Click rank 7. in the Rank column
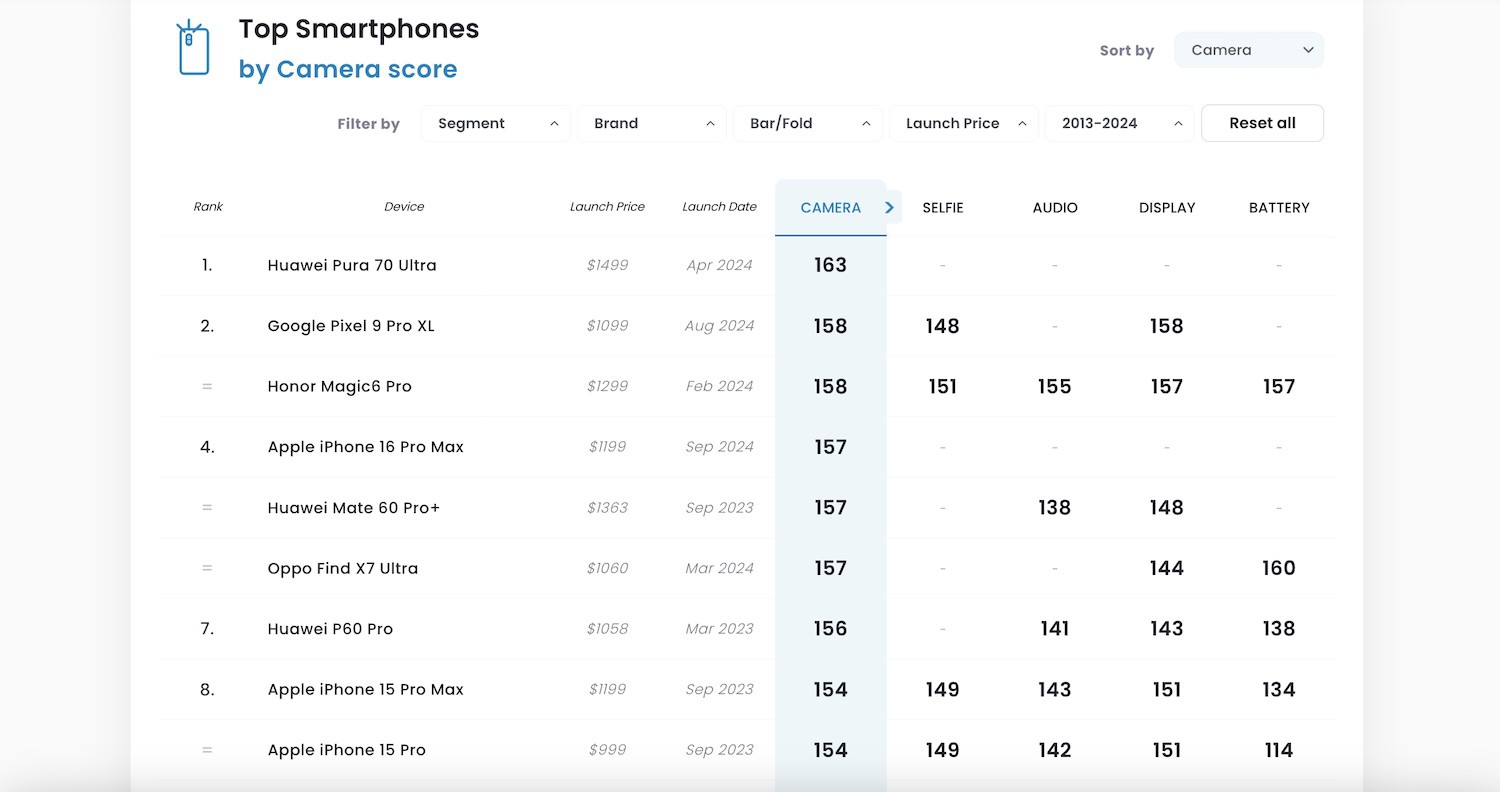Image resolution: width=1500 pixels, height=792 pixels. click(x=207, y=629)
